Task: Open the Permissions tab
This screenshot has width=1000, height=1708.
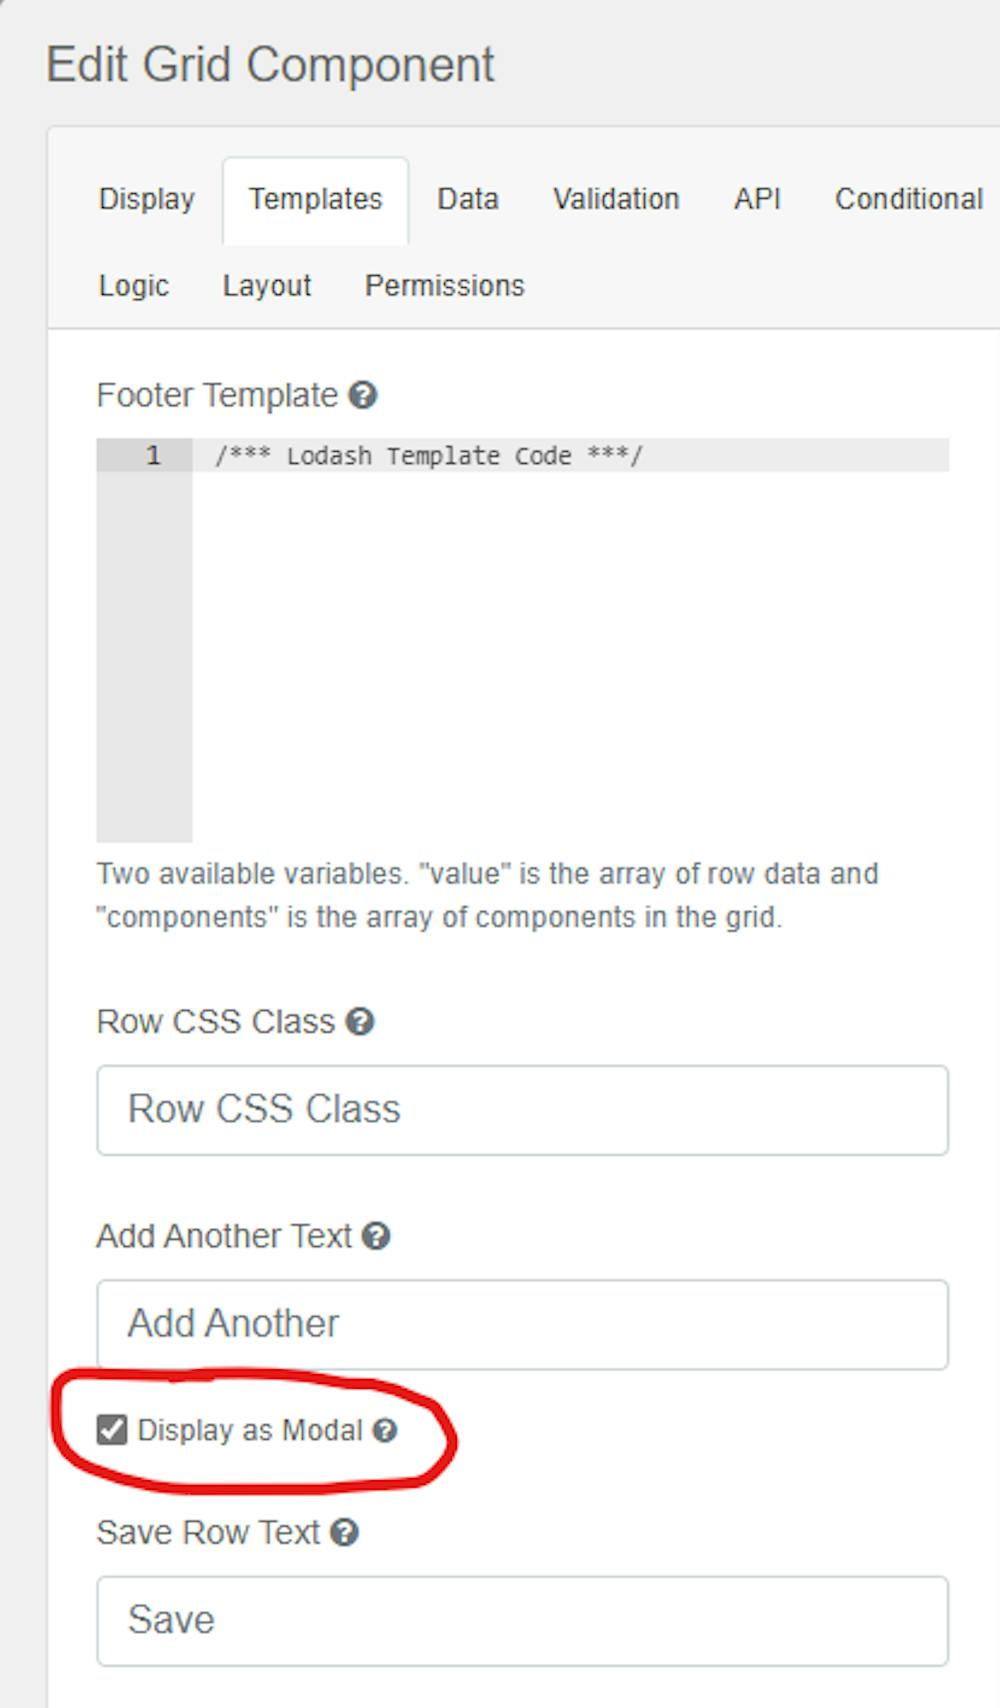Action: pos(445,285)
